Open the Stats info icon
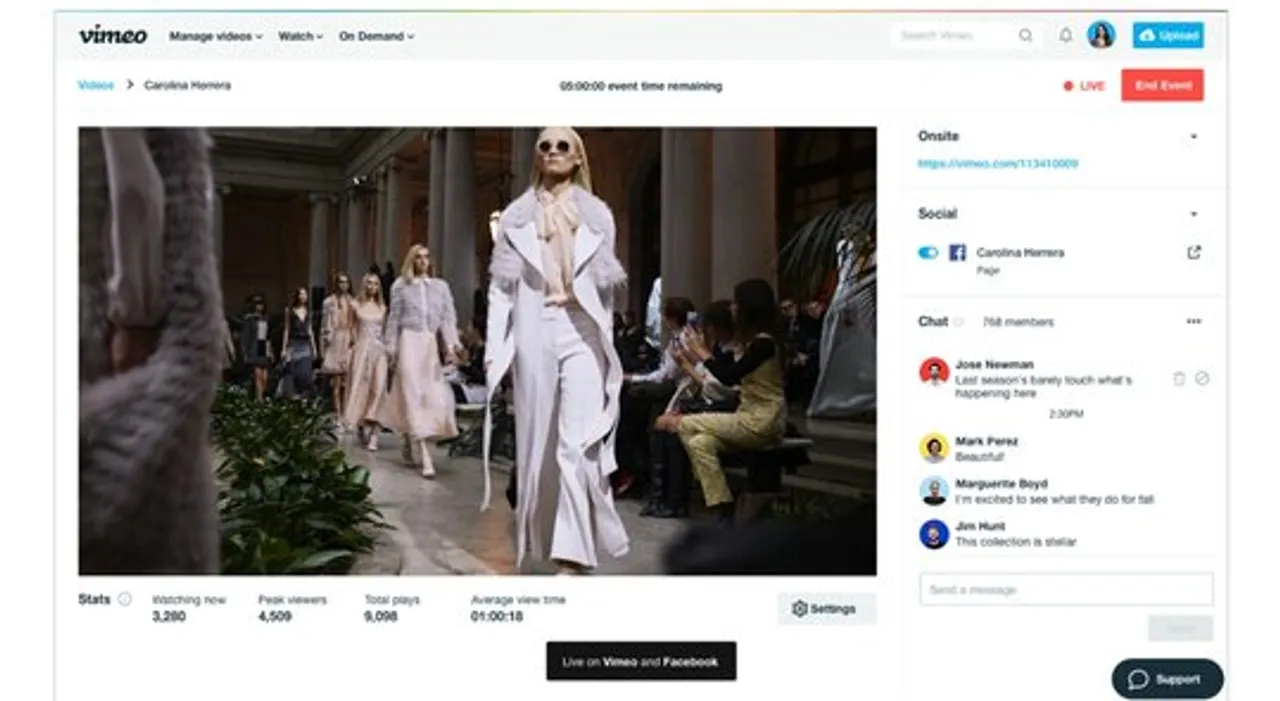This screenshot has height=701, width=1280. click(x=124, y=599)
